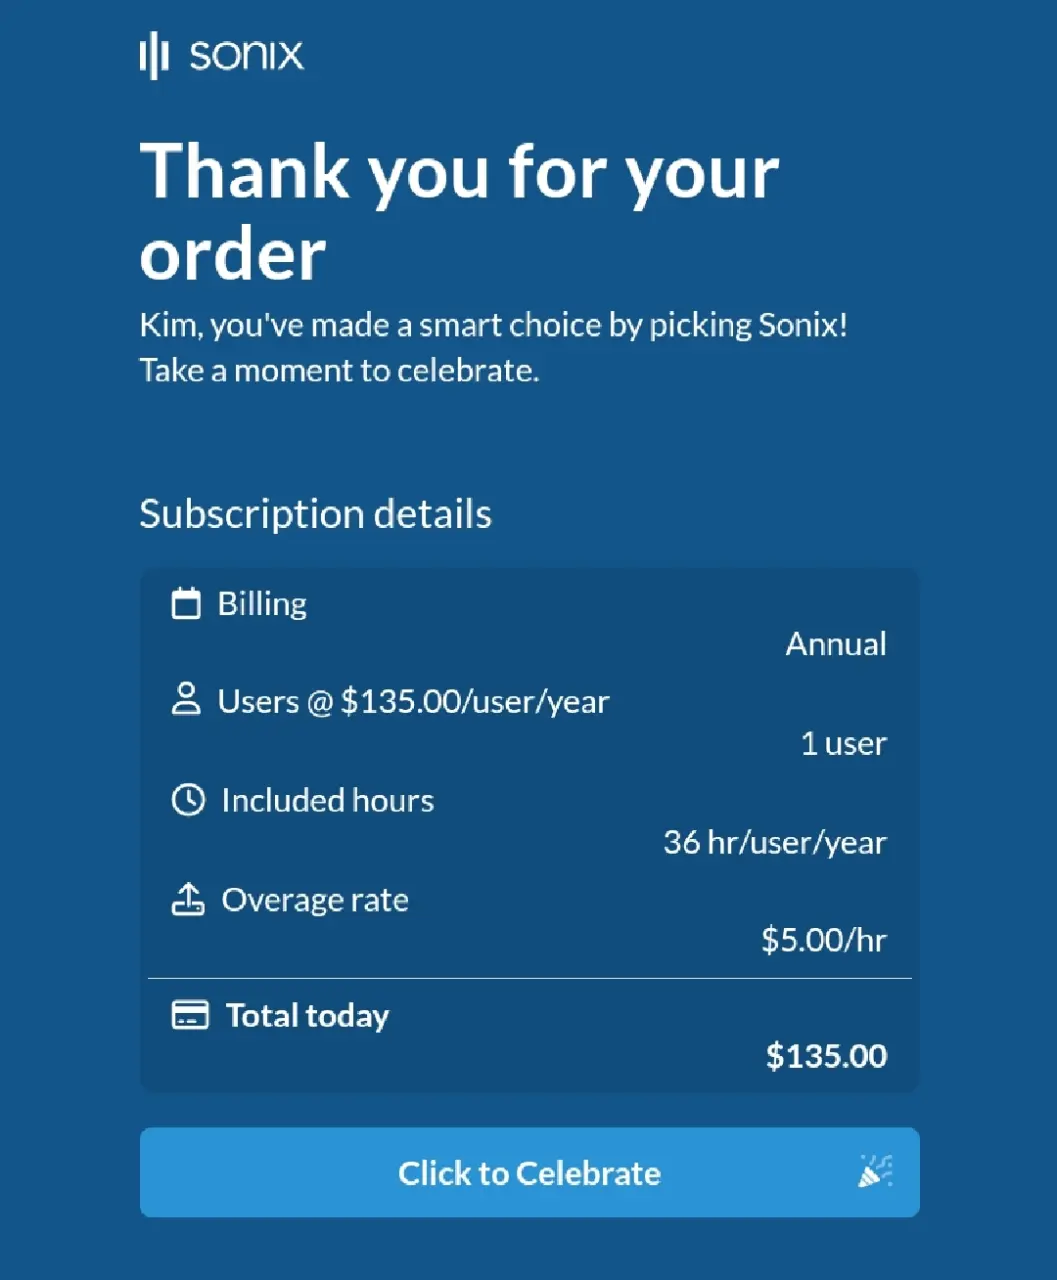Click the 36 hr/user/year value
This screenshot has height=1280, width=1057.
775,843
